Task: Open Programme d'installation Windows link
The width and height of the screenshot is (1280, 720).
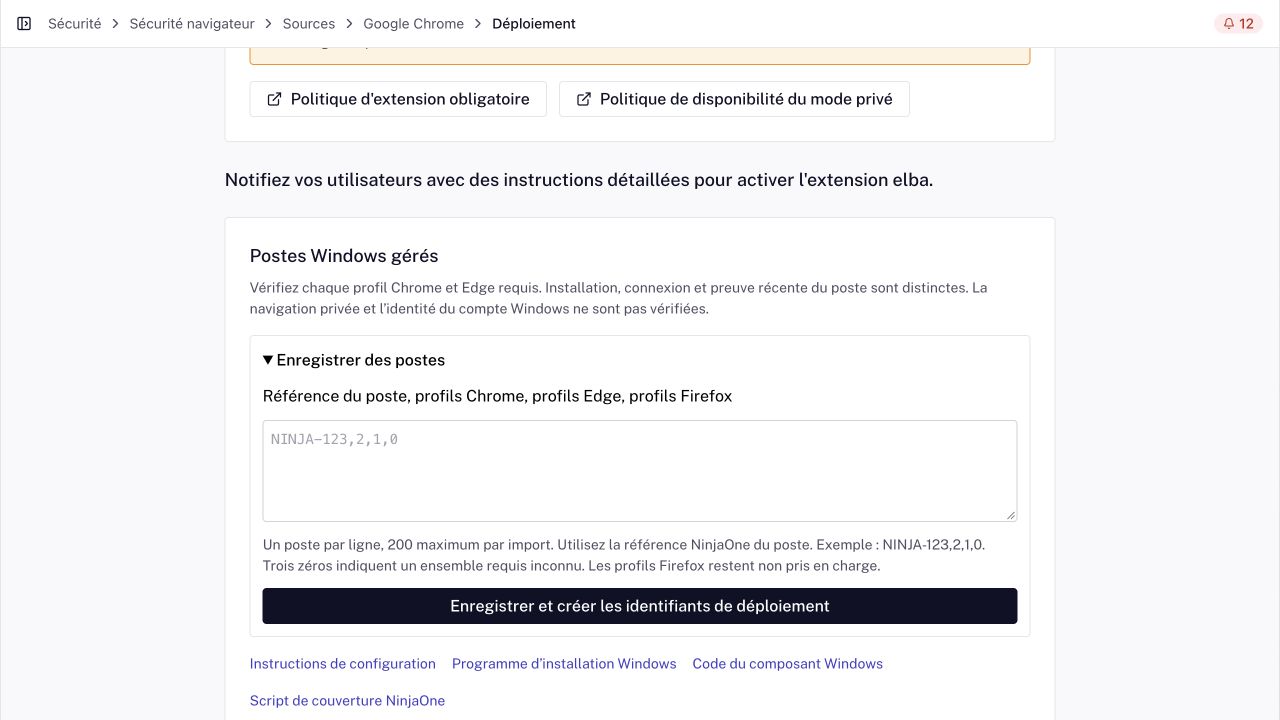Action: click(x=564, y=663)
